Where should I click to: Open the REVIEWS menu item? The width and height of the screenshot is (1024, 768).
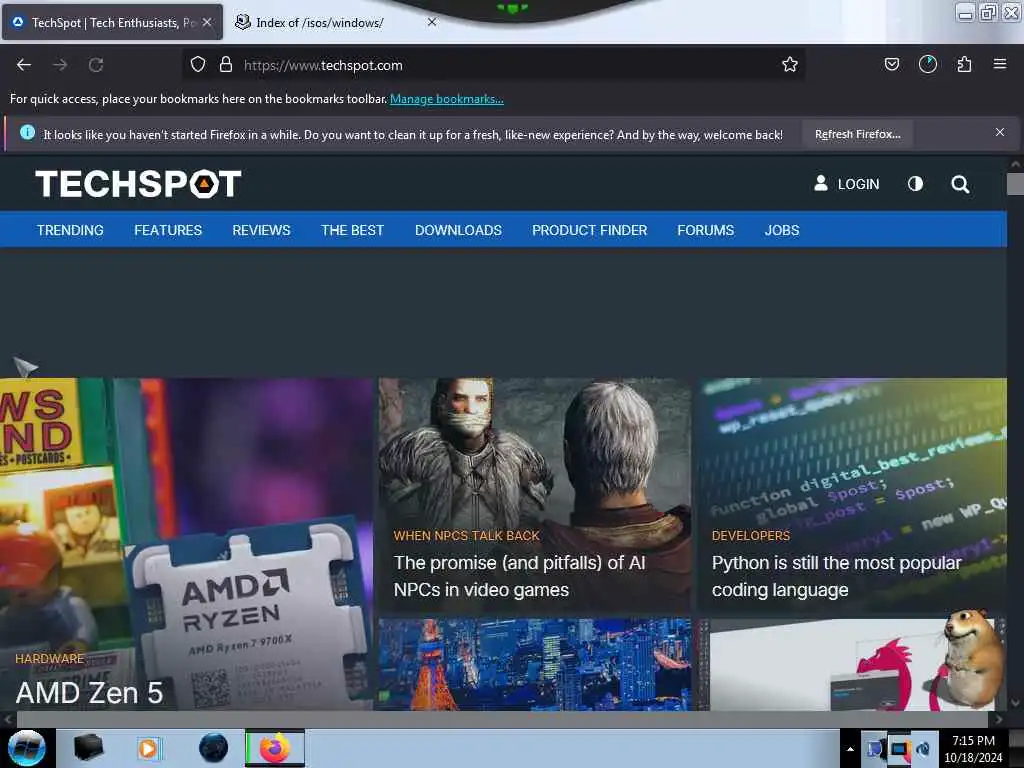click(x=261, y=231)
